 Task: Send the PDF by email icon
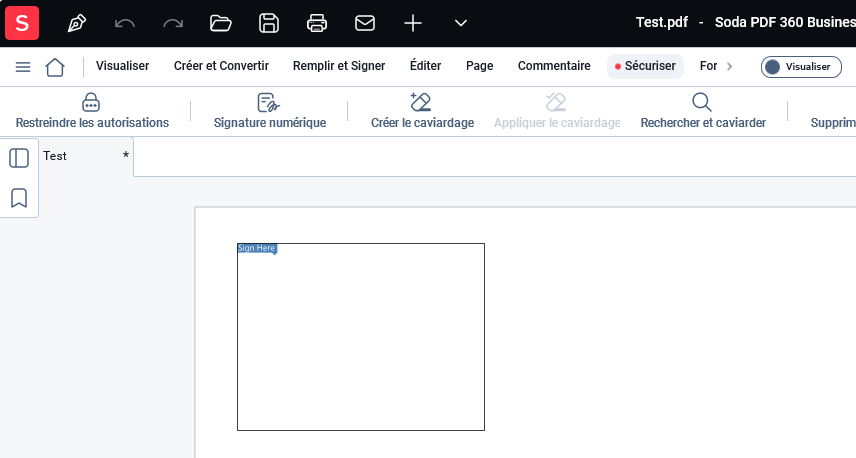point(365,23)
